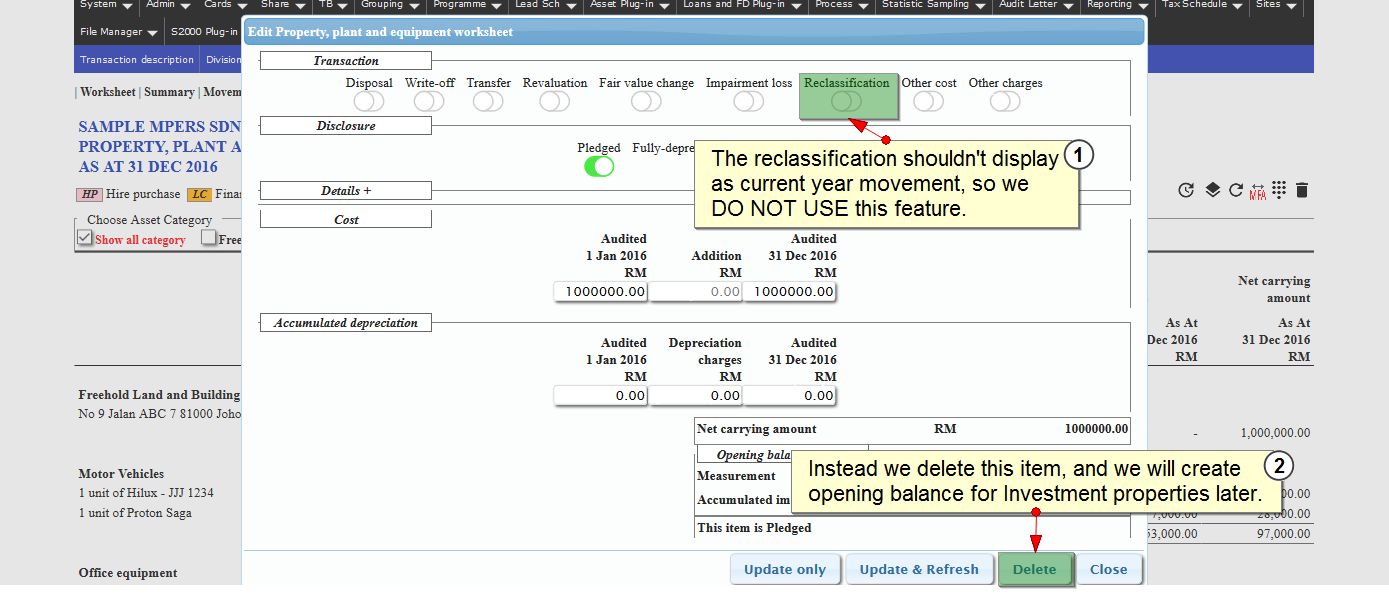Click the HP hire purchase badge

(90, 195)
